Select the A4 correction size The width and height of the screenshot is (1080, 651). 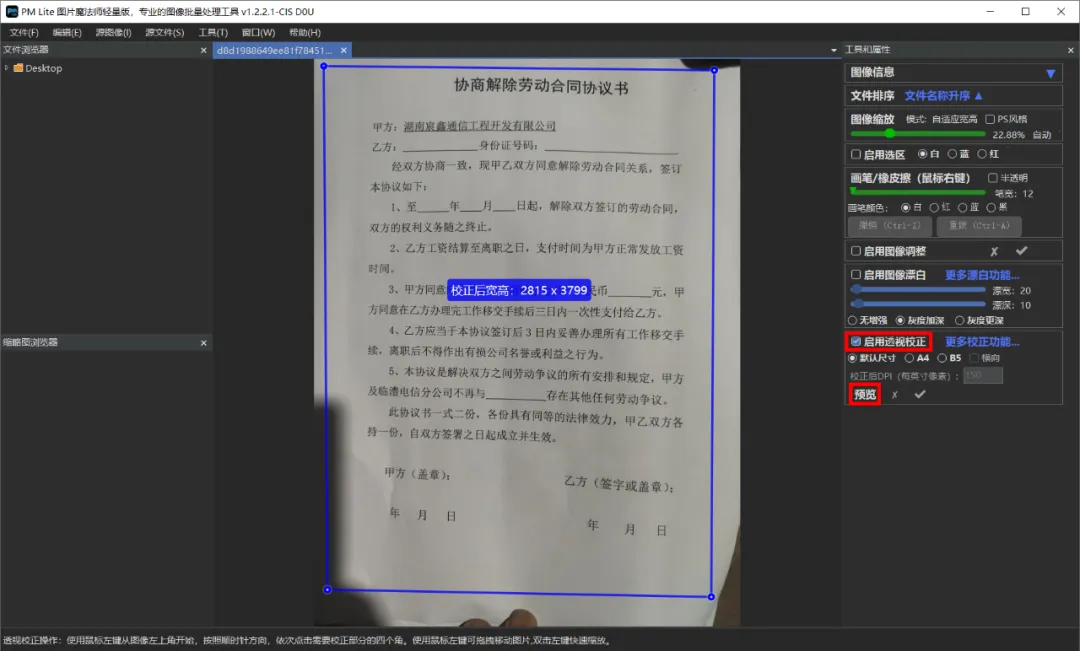click(909, 358)
